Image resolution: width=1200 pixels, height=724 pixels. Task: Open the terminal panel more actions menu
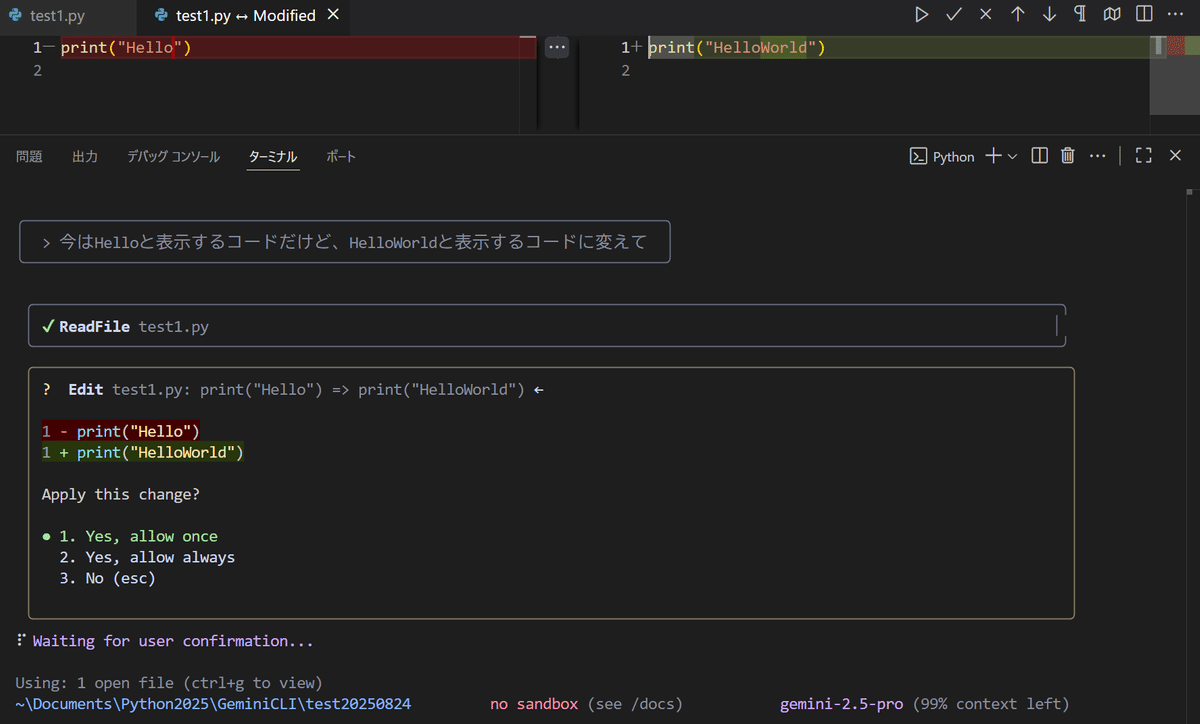[x=1097, y=156]
